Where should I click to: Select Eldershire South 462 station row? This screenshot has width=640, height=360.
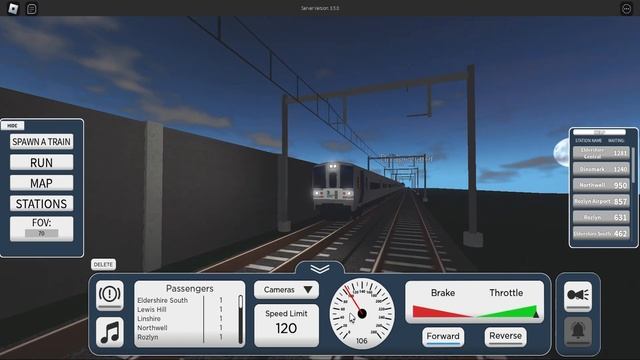point(601,233)
